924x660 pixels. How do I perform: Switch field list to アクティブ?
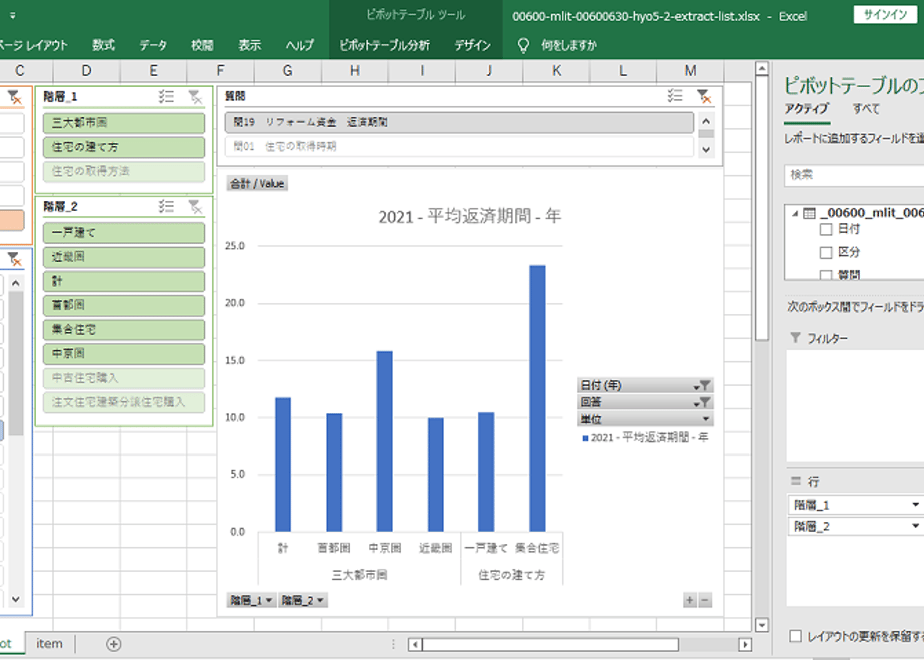(x=807, y=108)
